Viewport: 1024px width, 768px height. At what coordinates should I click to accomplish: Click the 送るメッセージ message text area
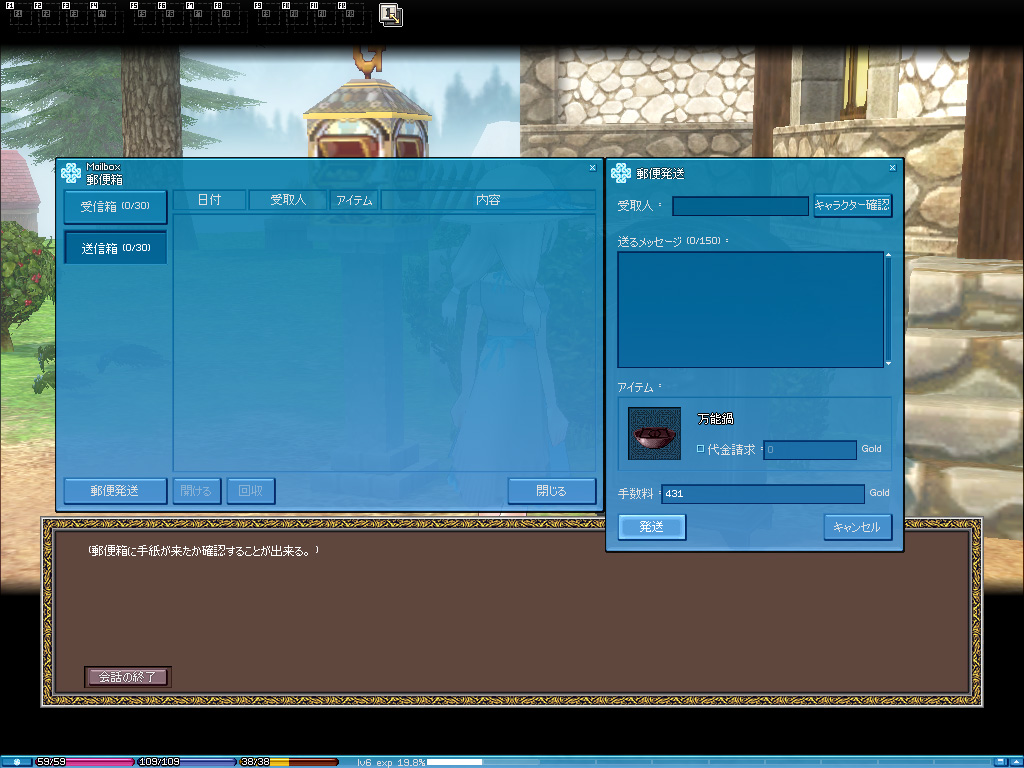point(750,310)
